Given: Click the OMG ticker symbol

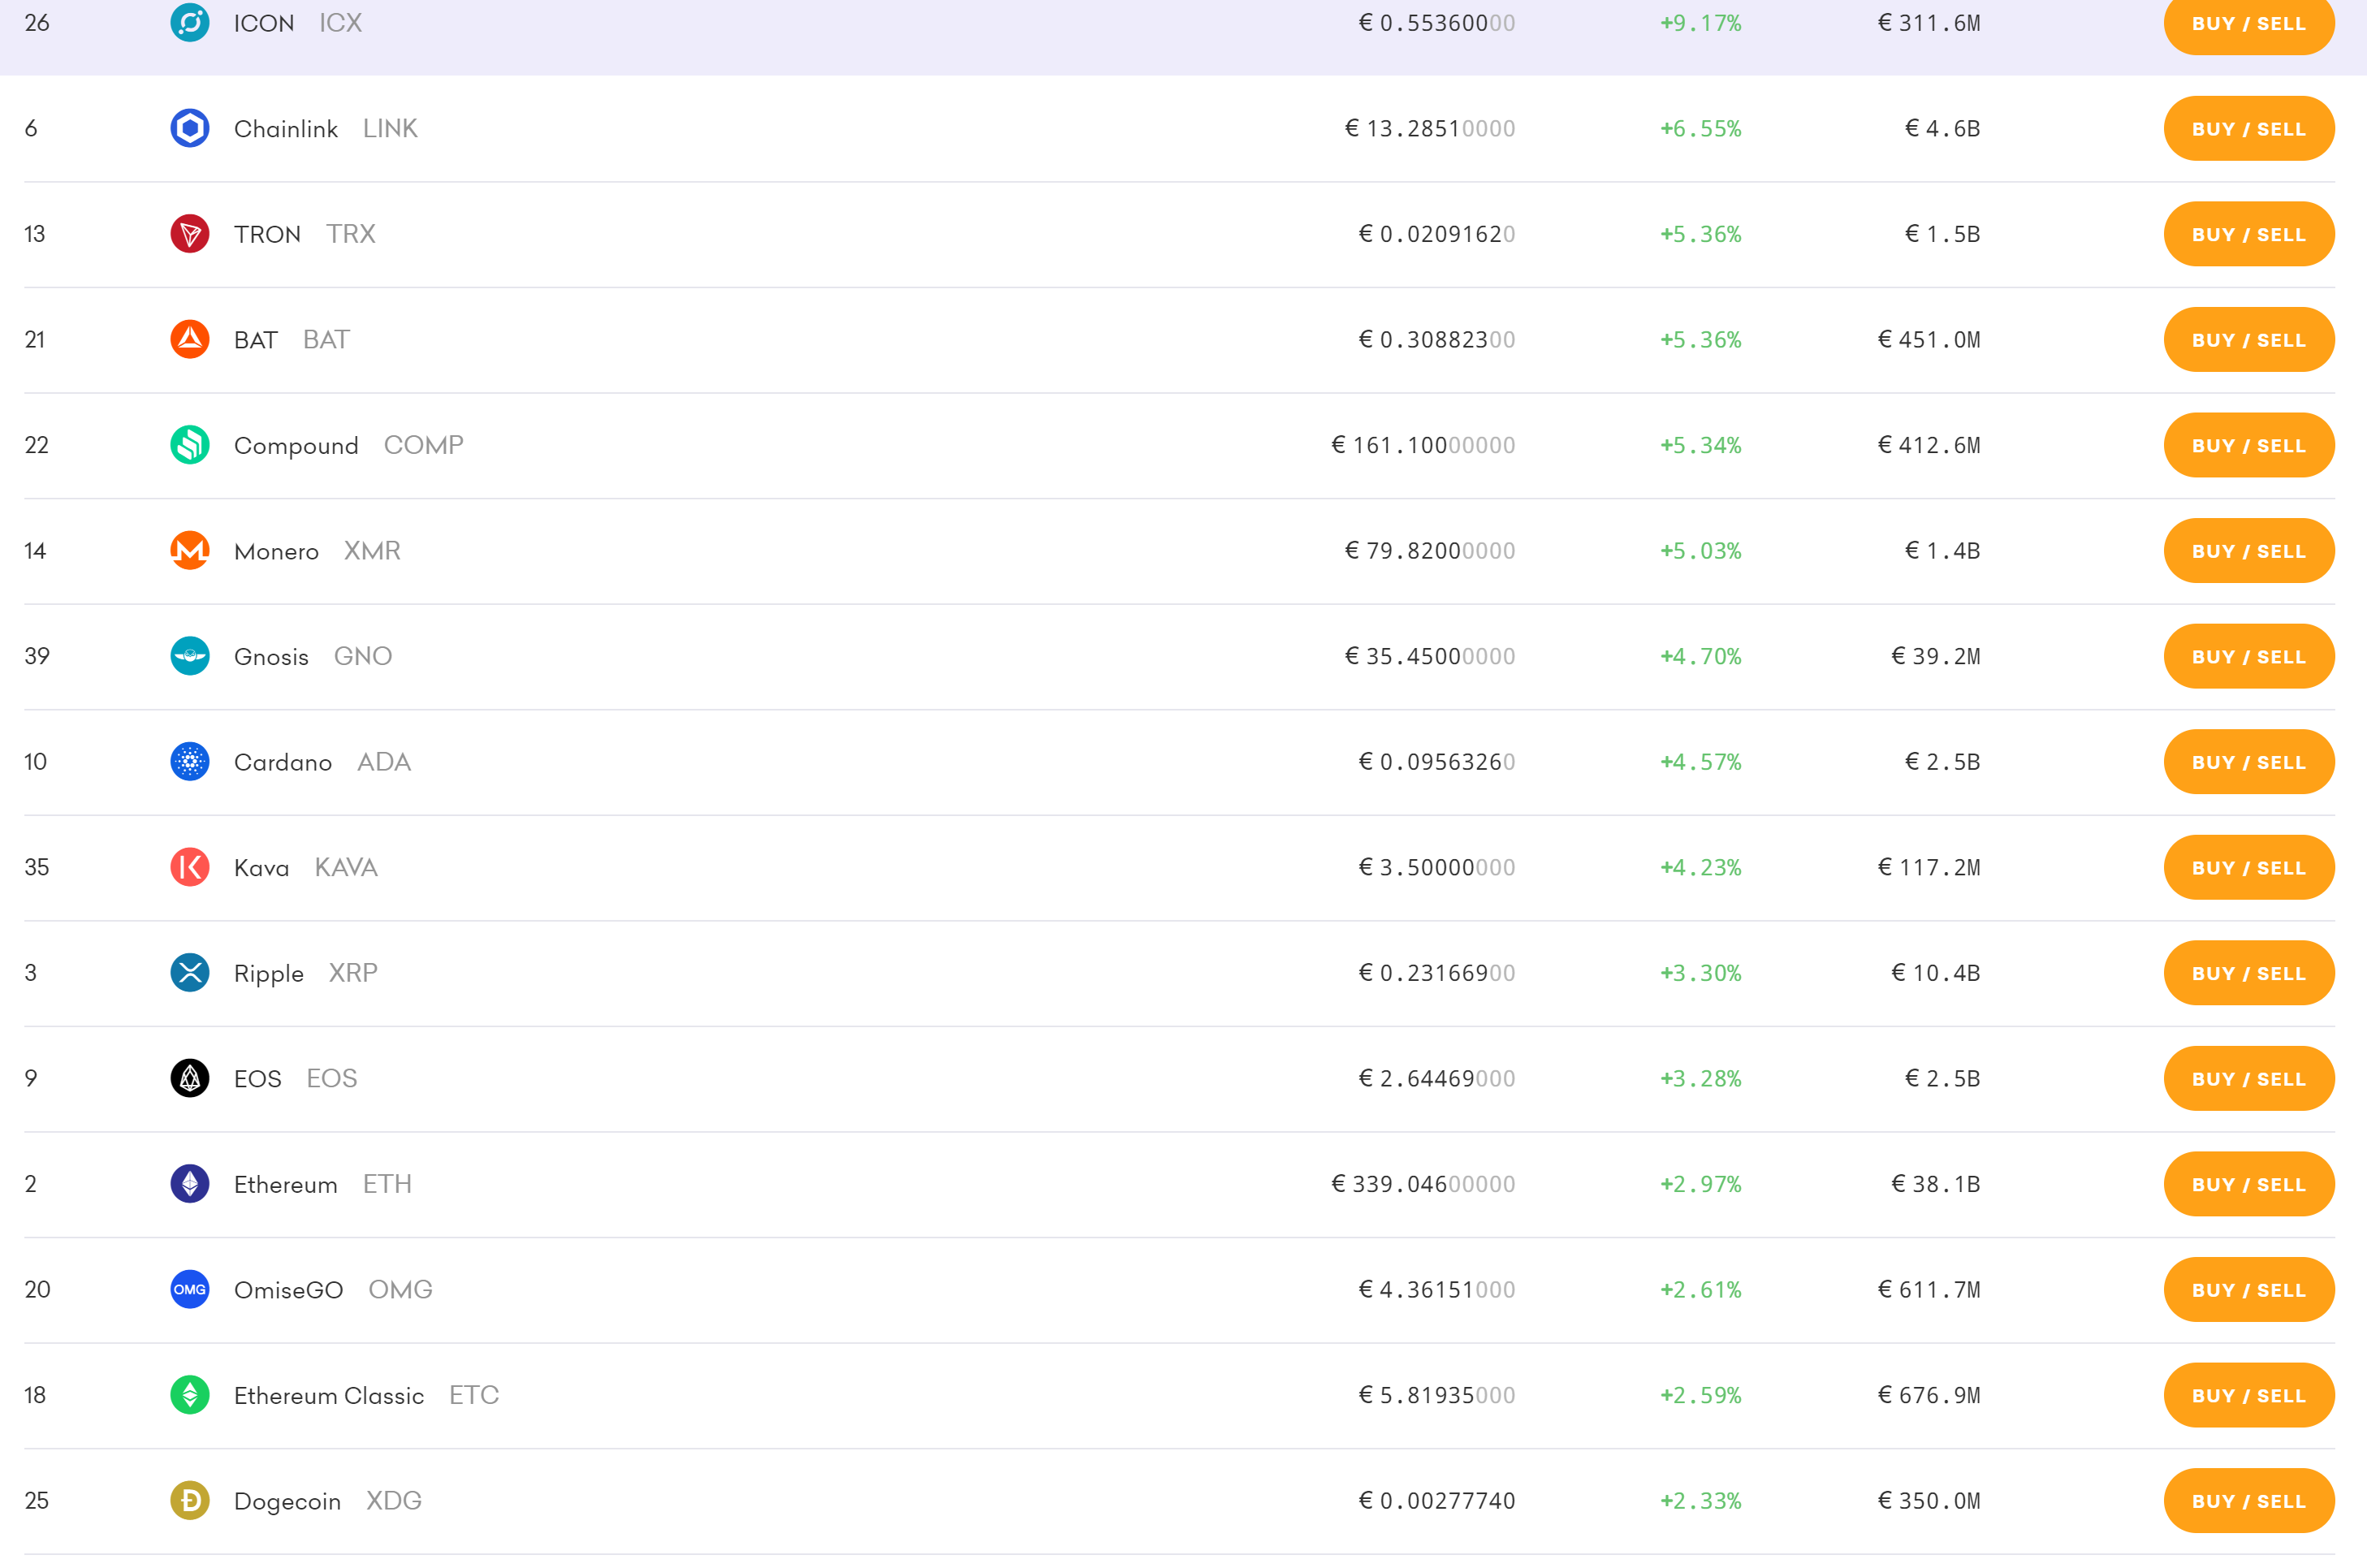Looking at the screenshot, I should (x=400, y=1290).
